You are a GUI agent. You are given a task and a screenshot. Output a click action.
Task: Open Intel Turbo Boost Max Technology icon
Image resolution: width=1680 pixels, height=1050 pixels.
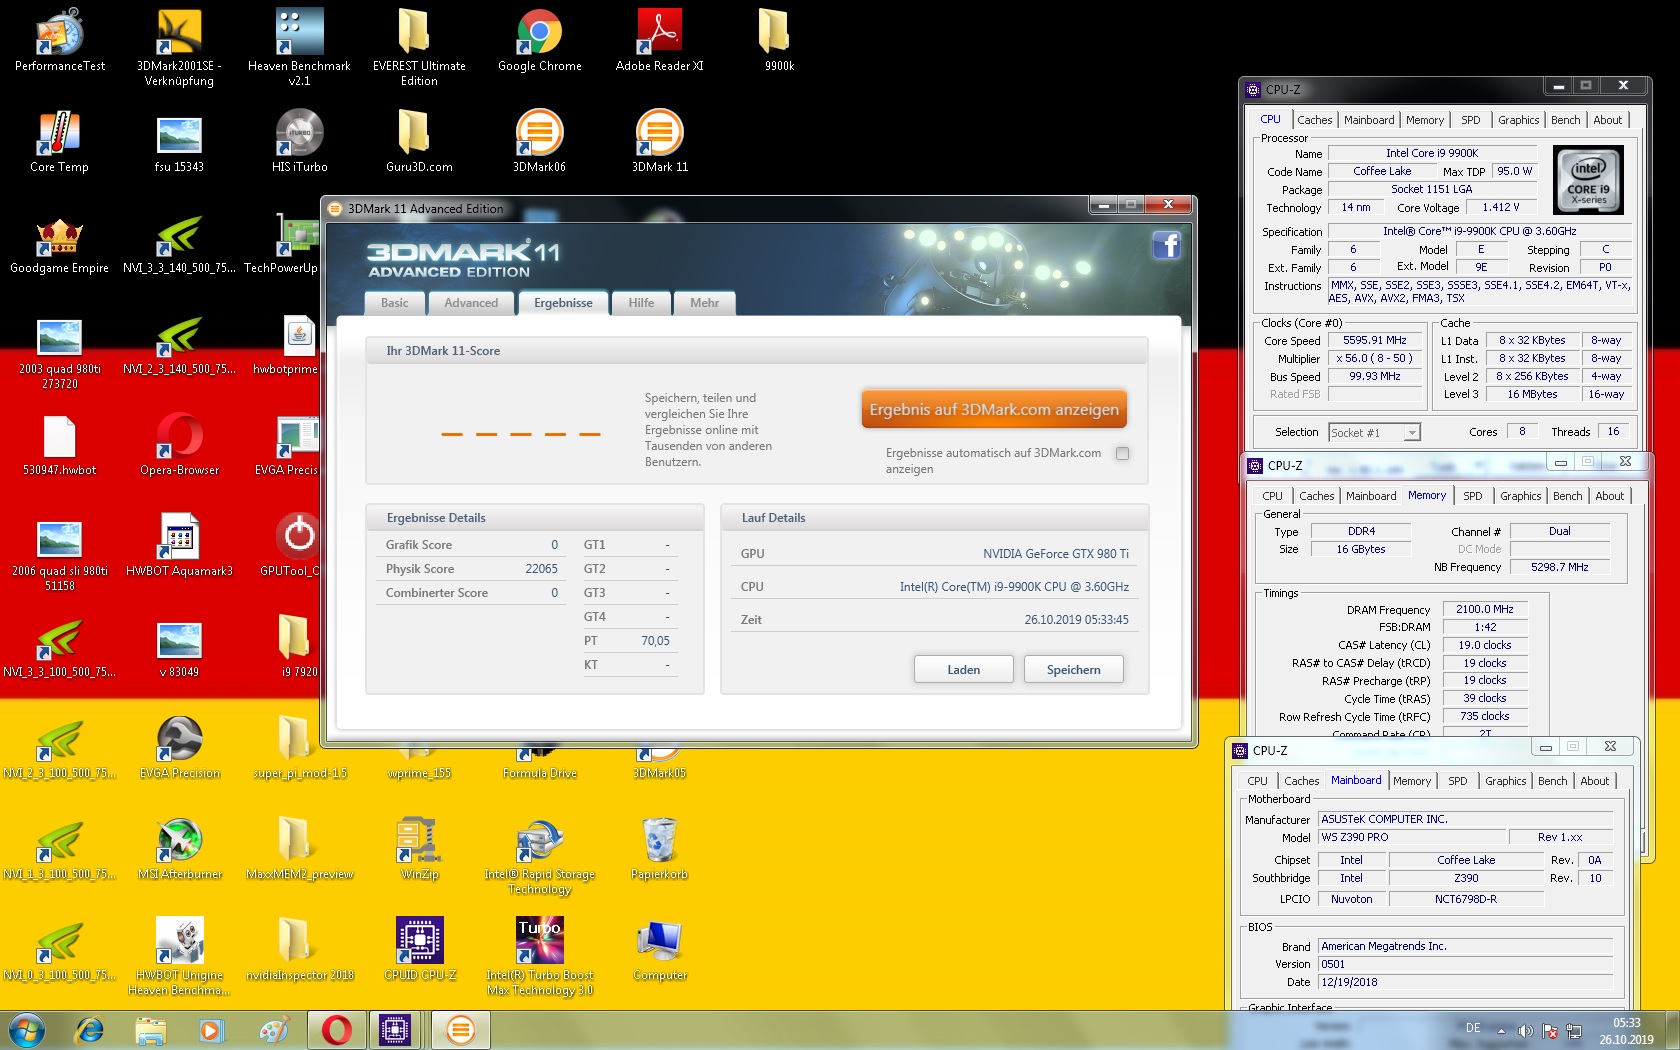(540, 957)
